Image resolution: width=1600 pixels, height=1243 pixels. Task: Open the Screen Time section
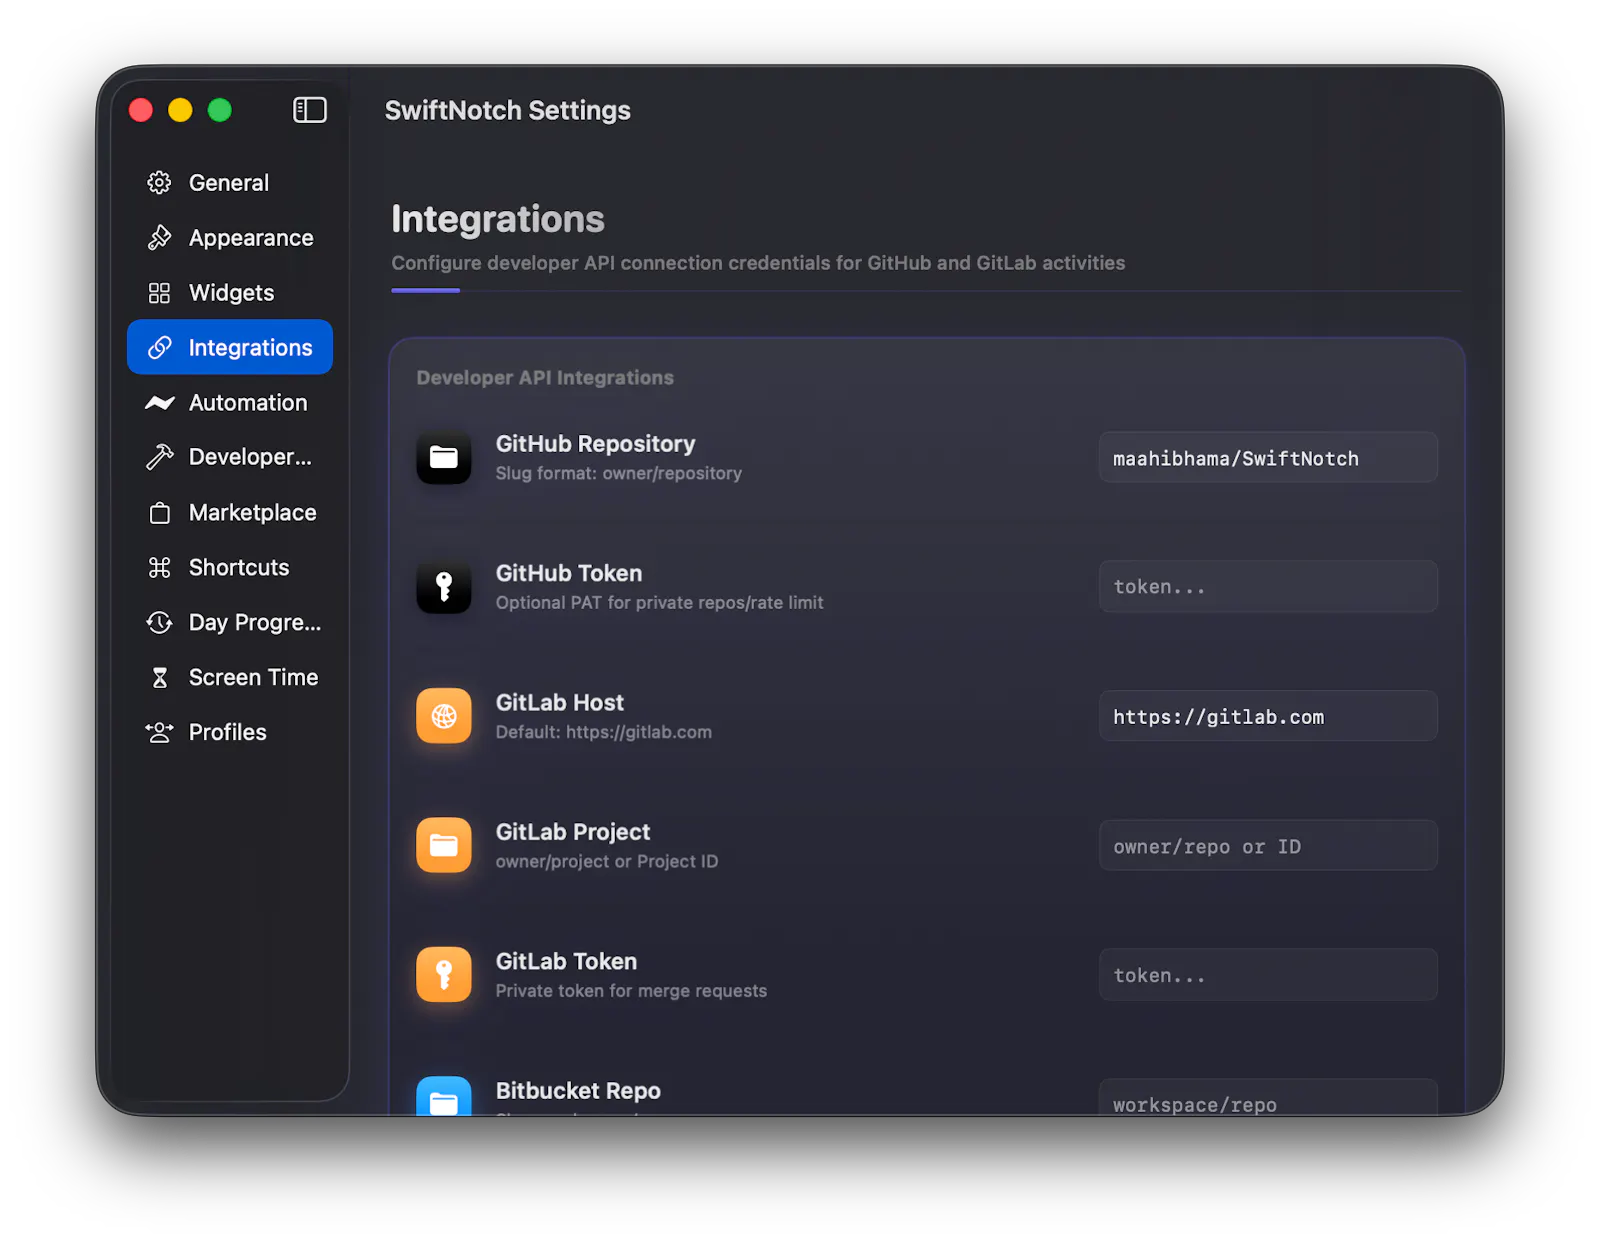[x=230, y=678]
